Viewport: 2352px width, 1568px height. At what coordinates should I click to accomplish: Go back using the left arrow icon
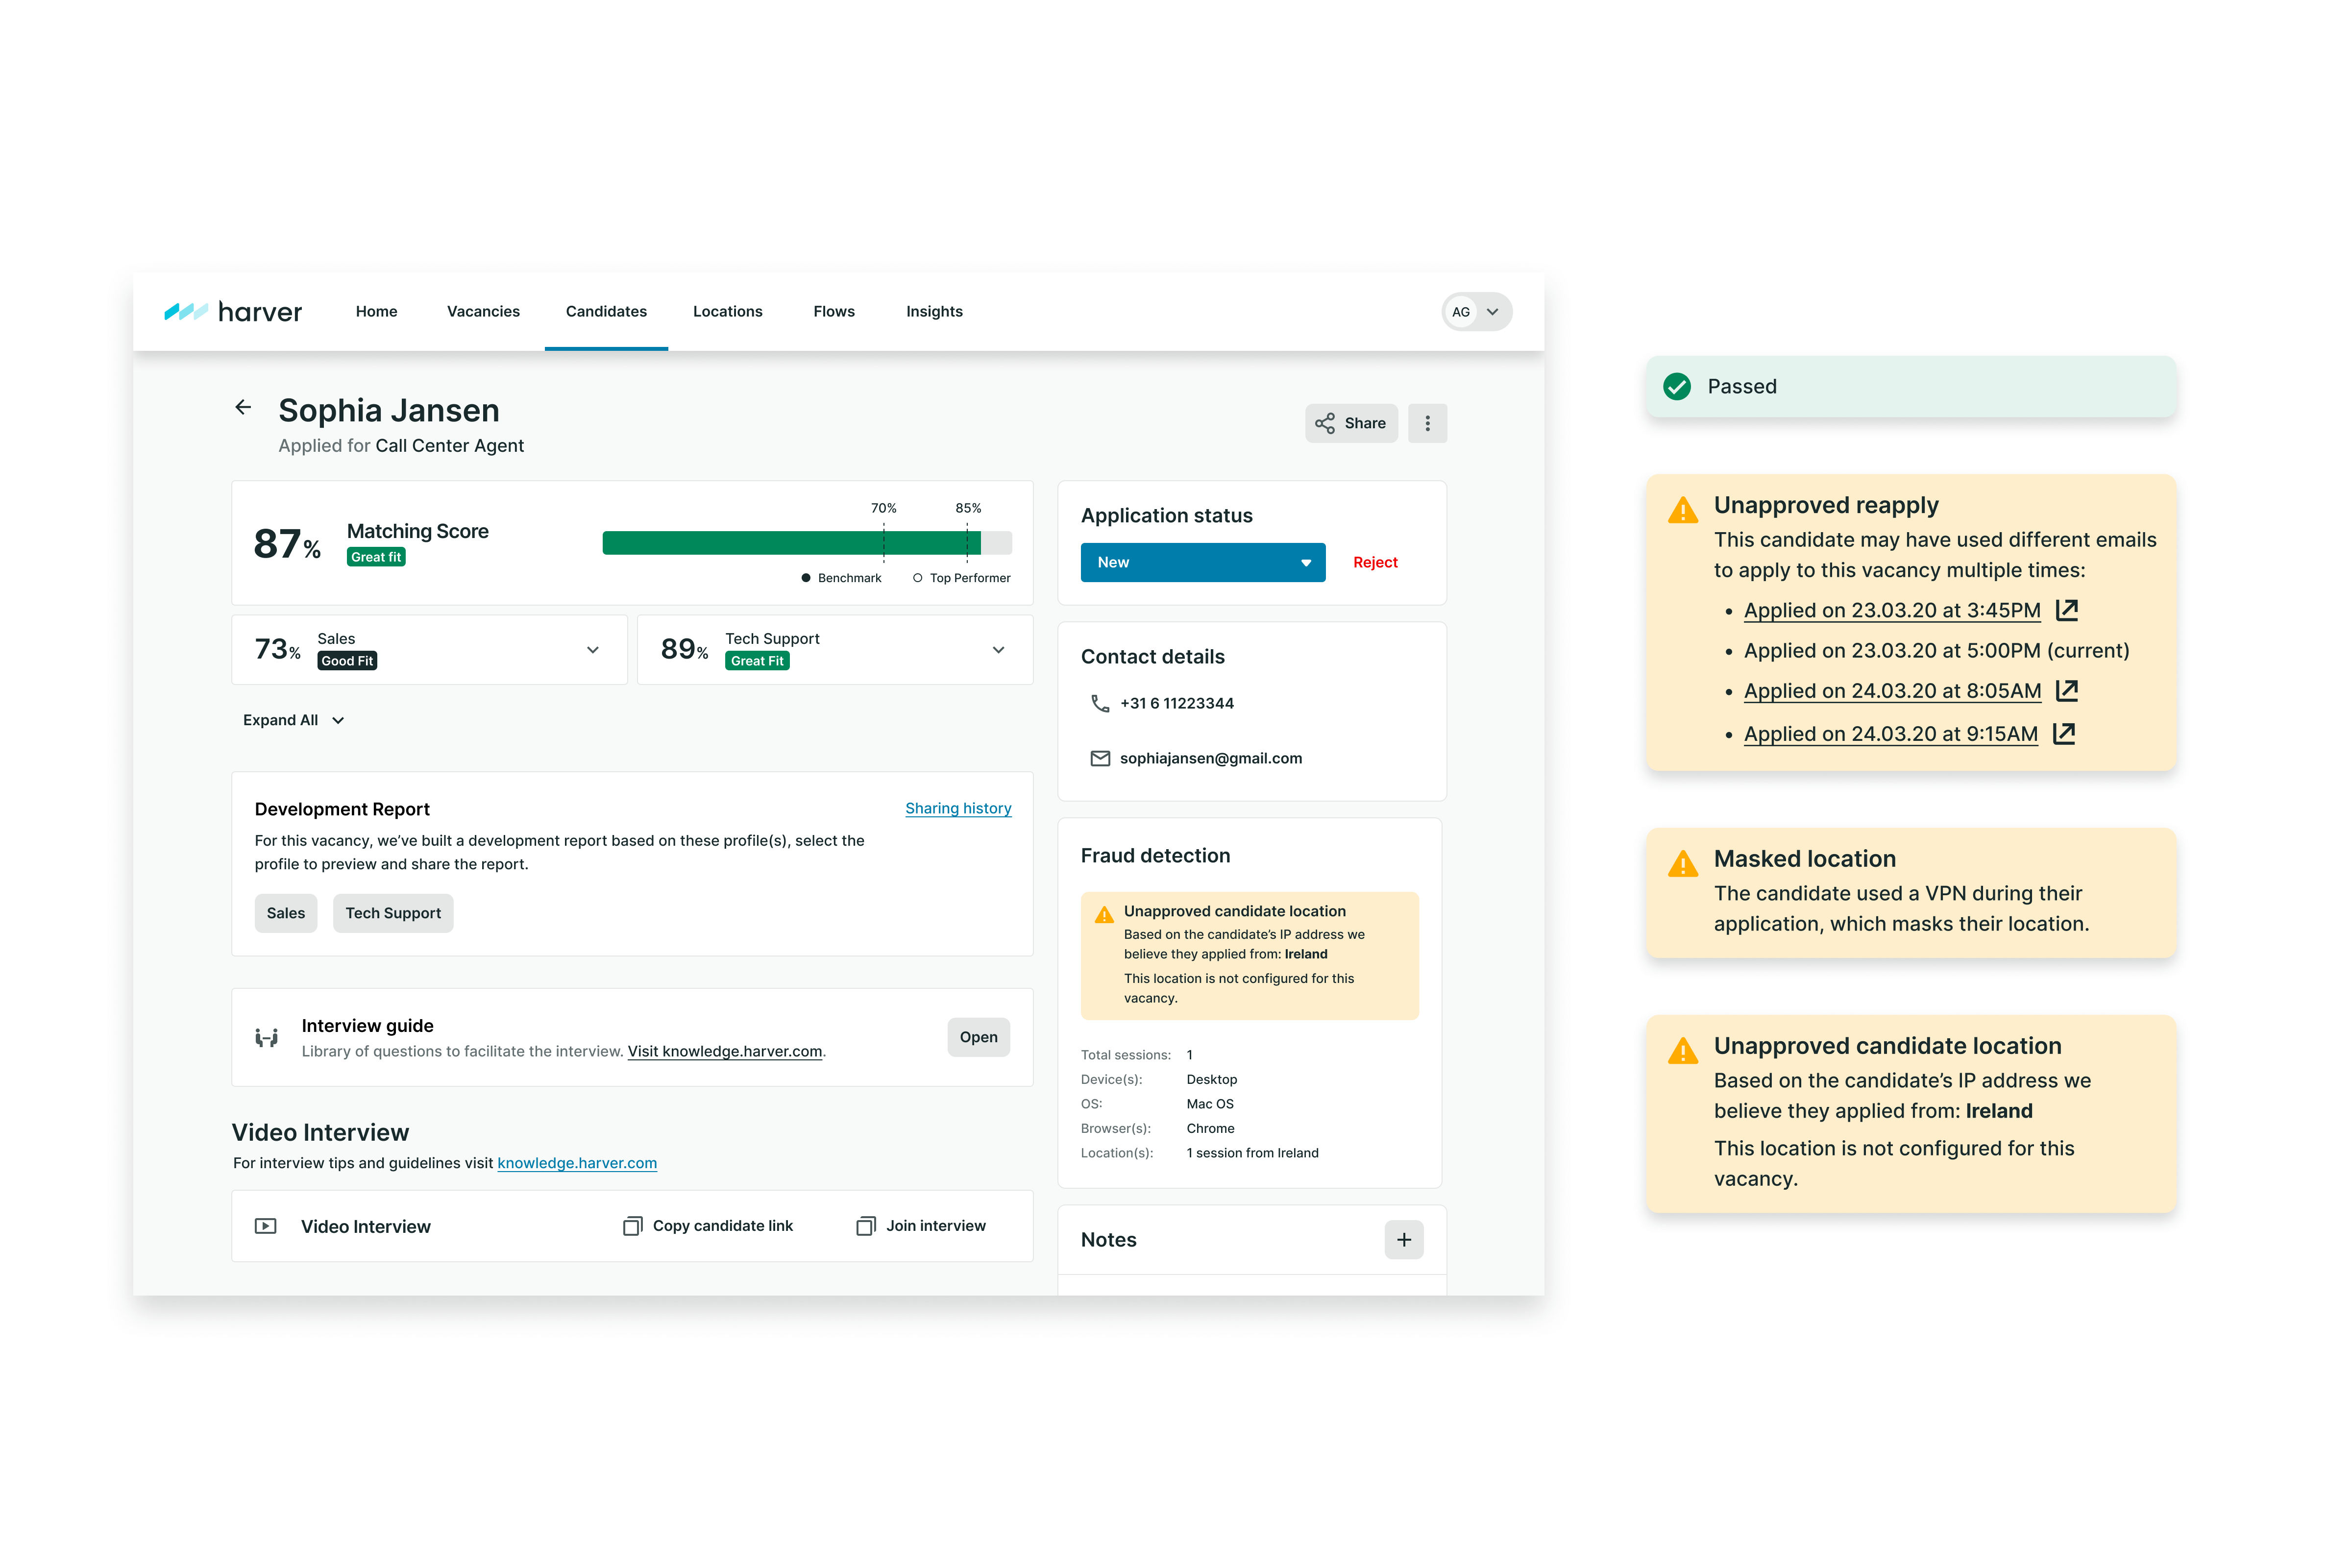click(x=243, y=407)
